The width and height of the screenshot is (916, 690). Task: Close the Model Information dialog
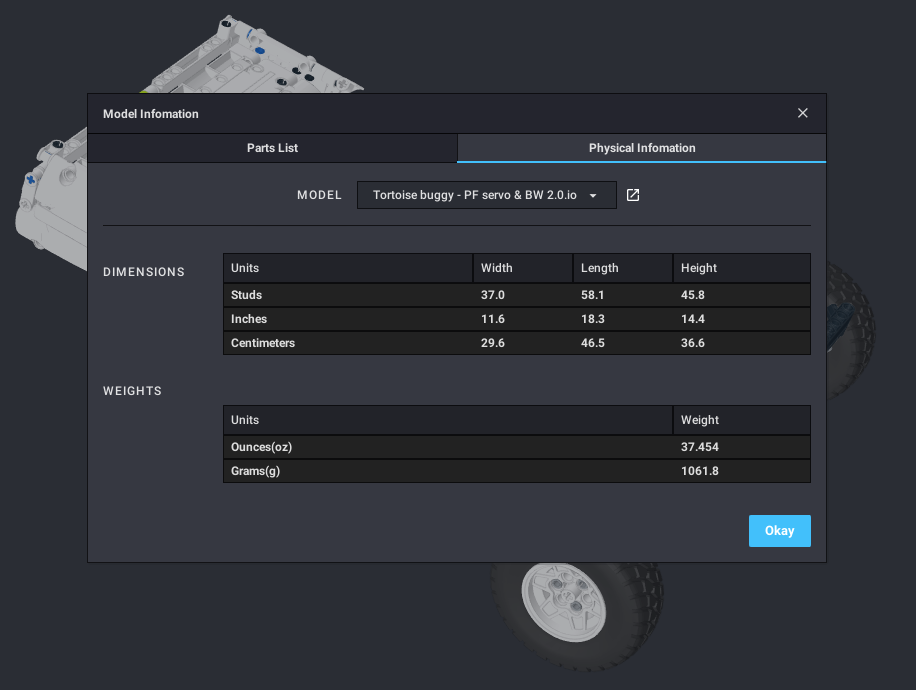click(x=803, y=113)
